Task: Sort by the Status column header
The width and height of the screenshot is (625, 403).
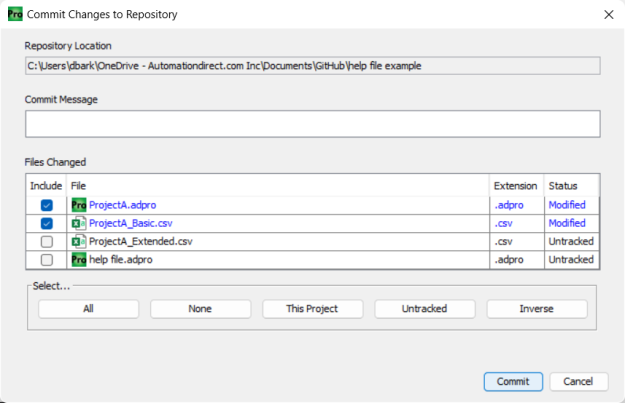Action: click(x=570, y=186)
